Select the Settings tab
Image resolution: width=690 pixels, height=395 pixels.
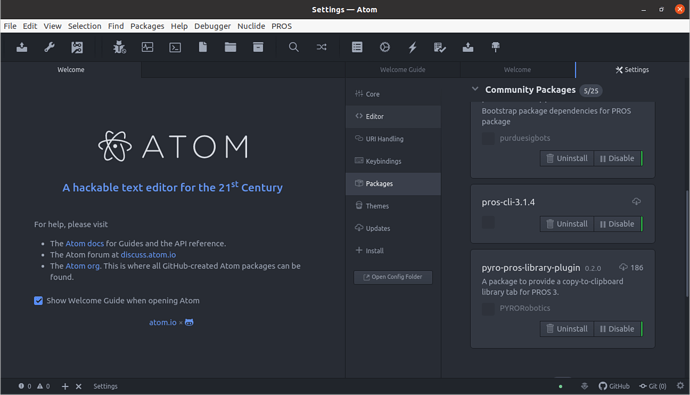pos(632,69)
